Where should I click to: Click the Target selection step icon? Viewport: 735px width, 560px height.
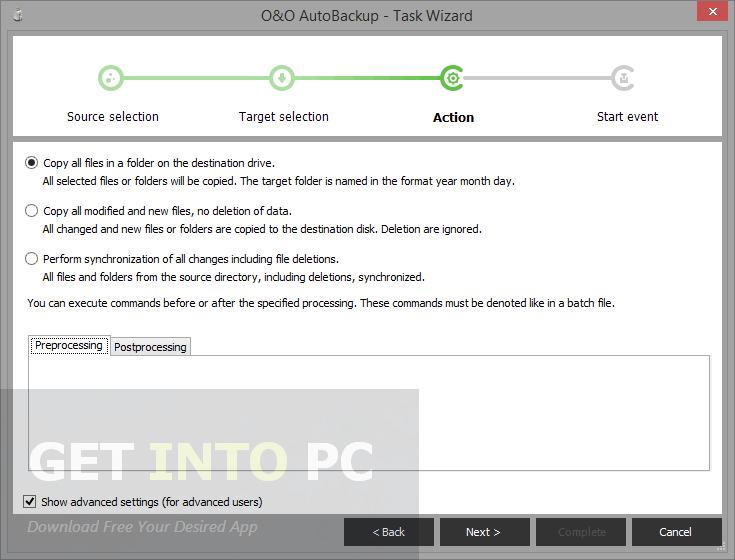282,78
